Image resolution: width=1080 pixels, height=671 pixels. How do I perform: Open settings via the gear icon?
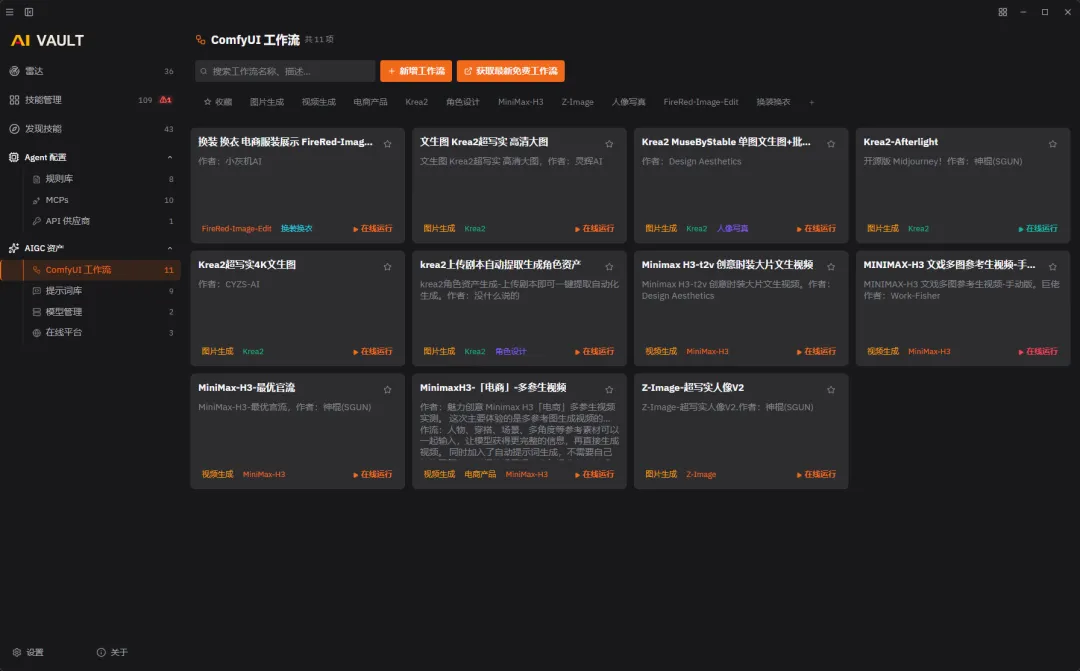coord(17,652)
